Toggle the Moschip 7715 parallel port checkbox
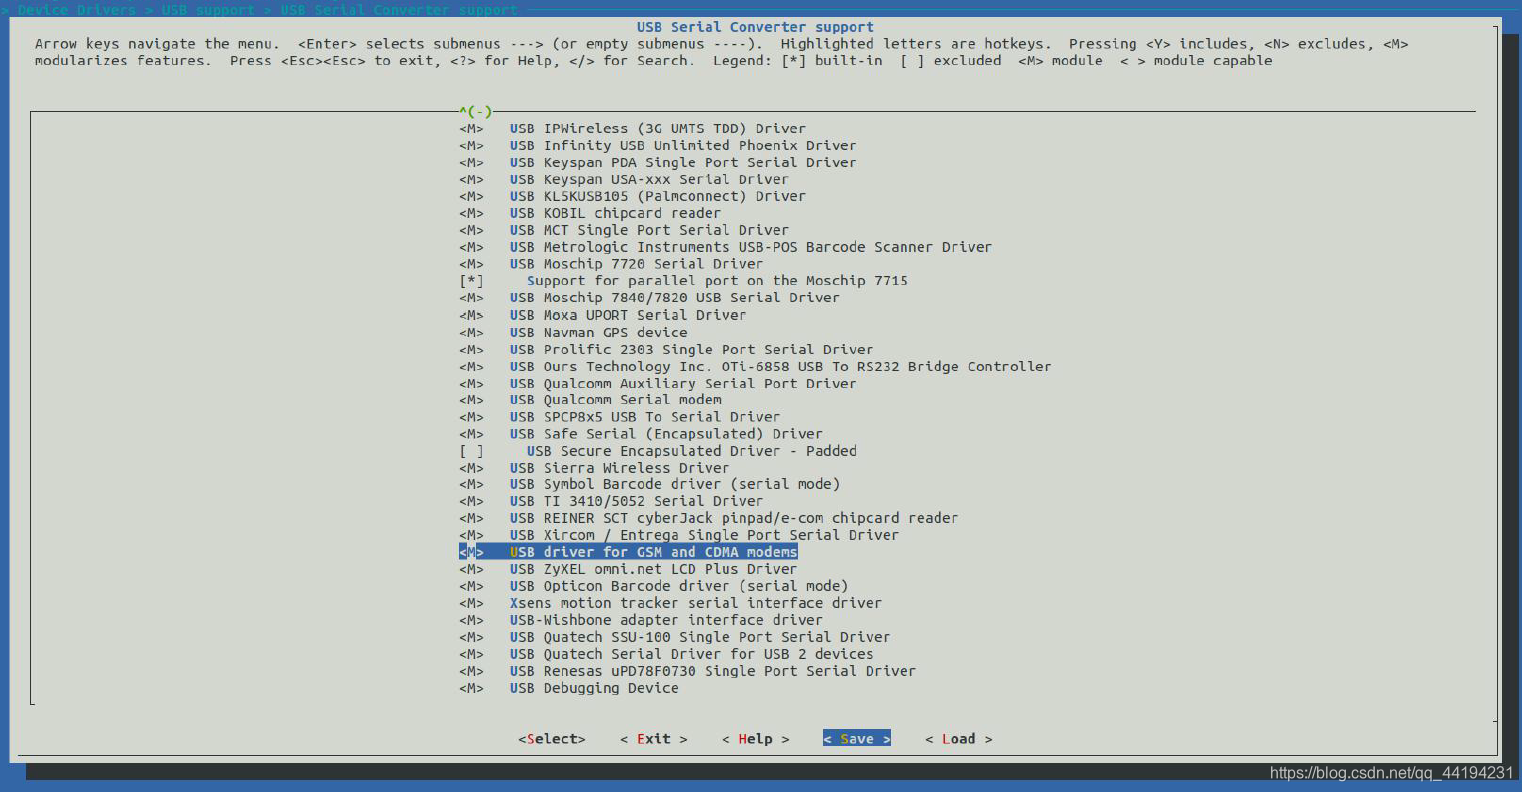The height and width of the screenshot is (792, 1522). (x=472, y=281)
